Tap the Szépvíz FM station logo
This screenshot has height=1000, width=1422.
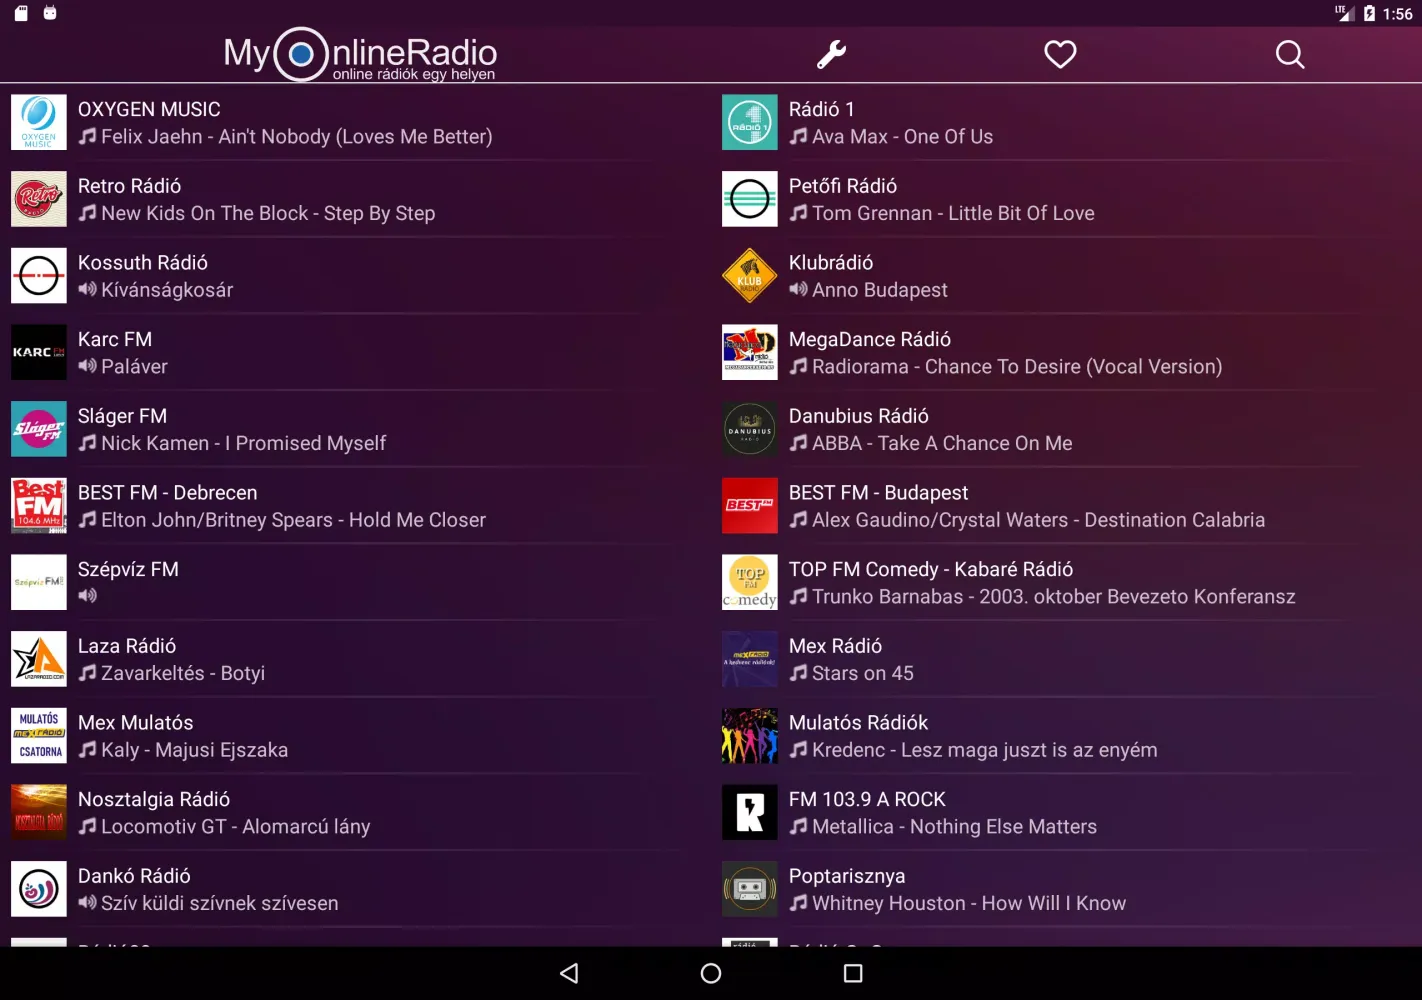(x=39, y=582)
